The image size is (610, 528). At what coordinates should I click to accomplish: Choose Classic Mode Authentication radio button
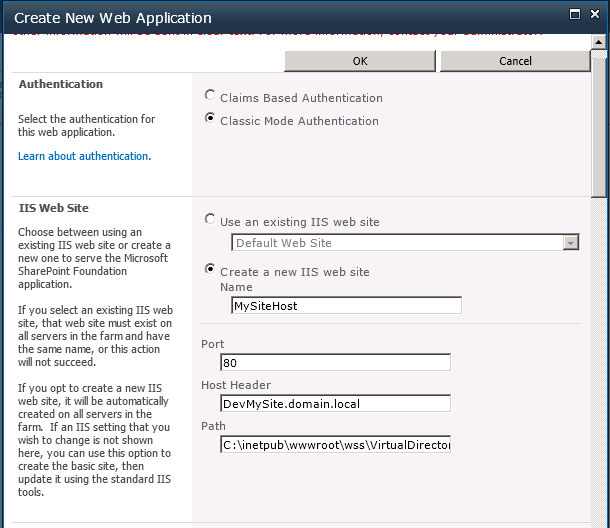point(210,119)
